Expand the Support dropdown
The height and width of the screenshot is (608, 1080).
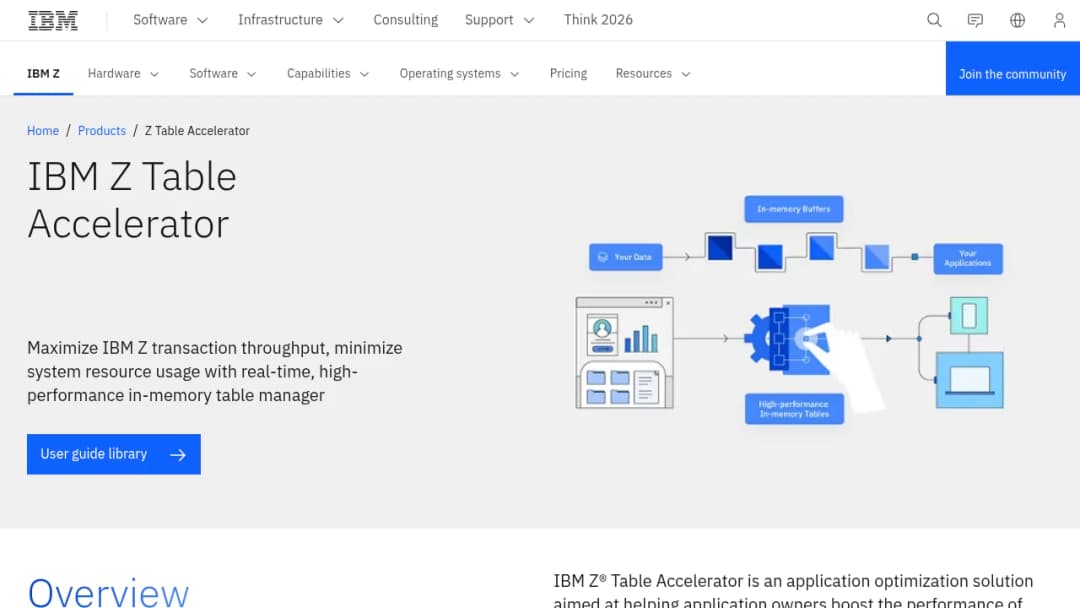499,20
